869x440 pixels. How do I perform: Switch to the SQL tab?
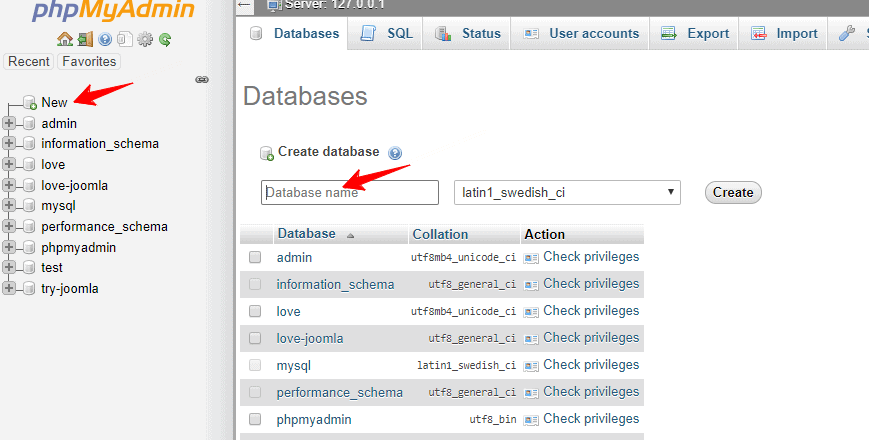point(387,34)
